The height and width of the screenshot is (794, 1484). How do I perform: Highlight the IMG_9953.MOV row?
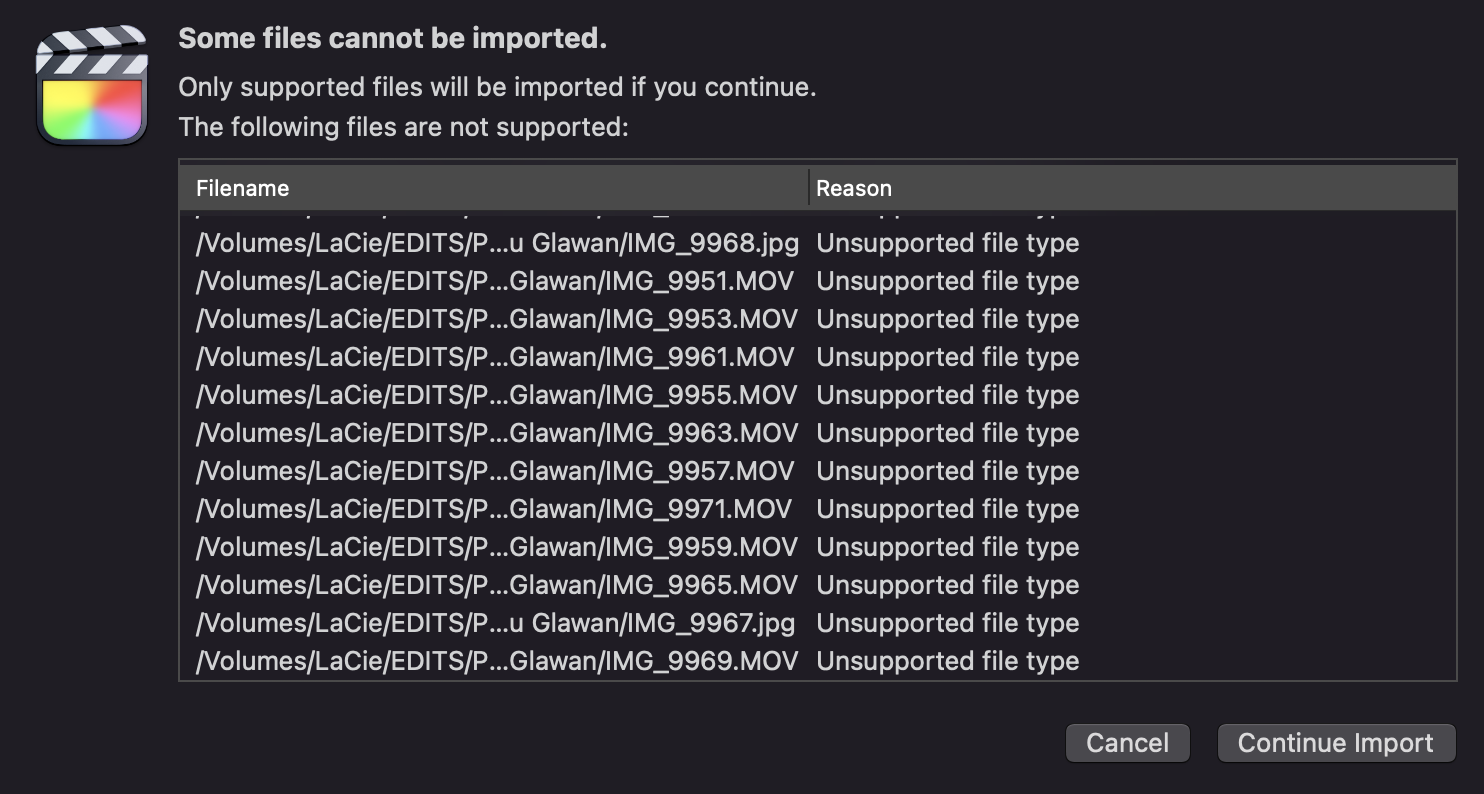(496, 319)
